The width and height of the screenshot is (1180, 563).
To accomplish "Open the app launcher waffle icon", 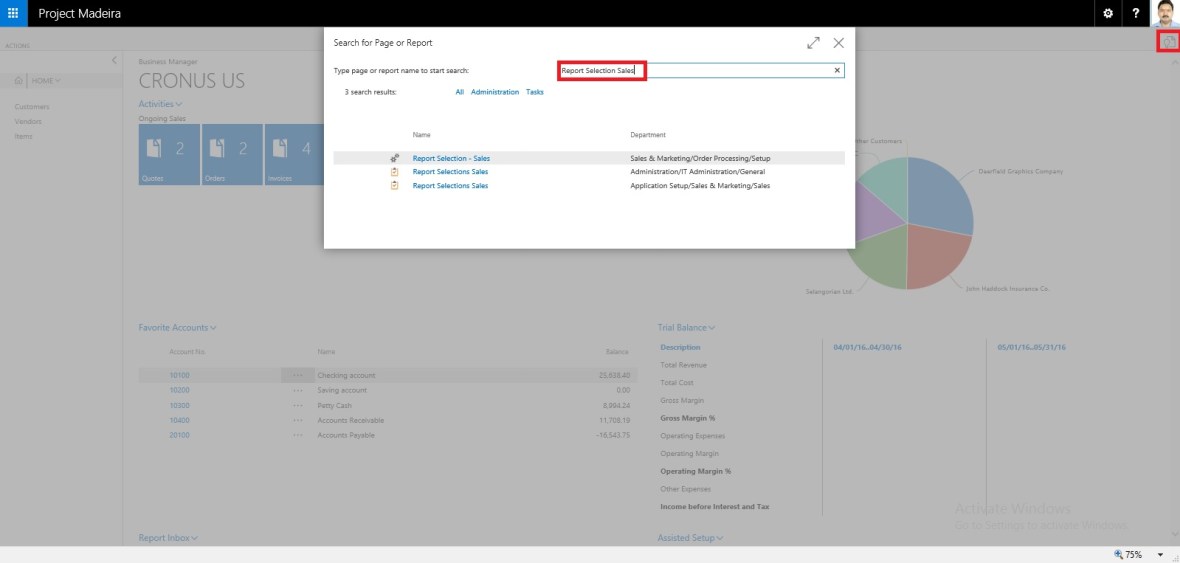I will coord(13,13).
